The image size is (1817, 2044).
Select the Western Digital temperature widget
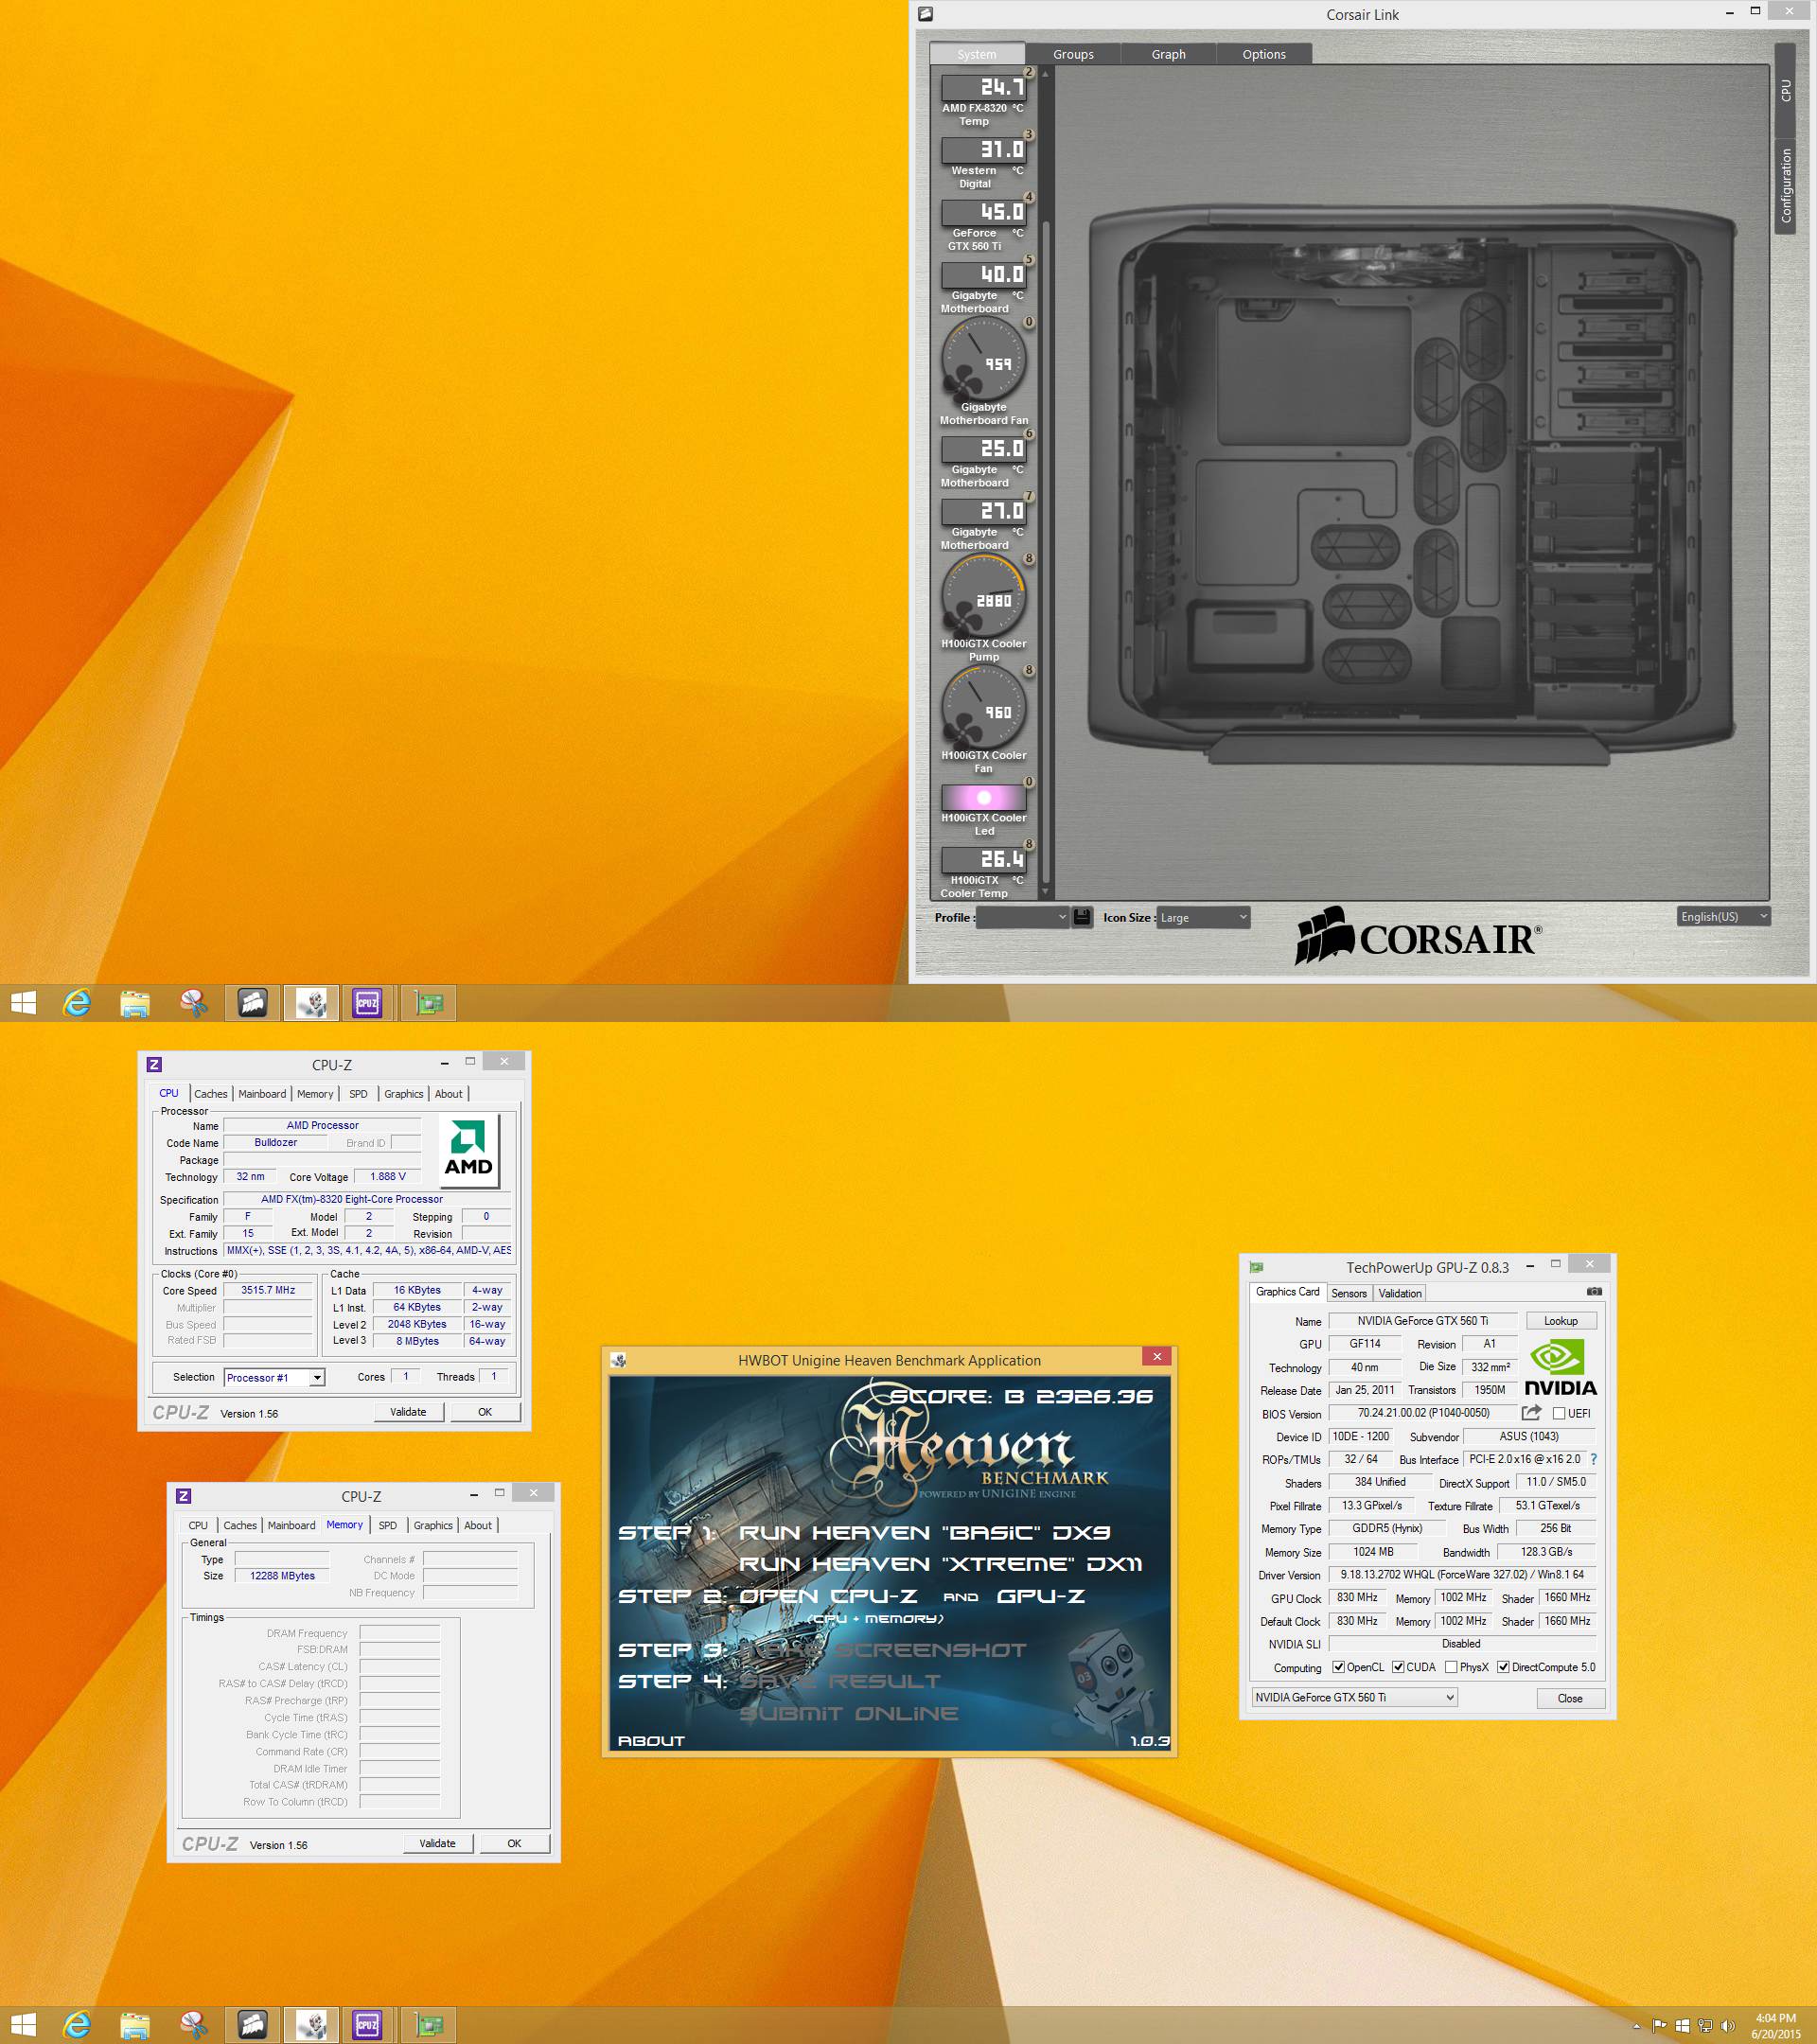(x=983, y=162)
